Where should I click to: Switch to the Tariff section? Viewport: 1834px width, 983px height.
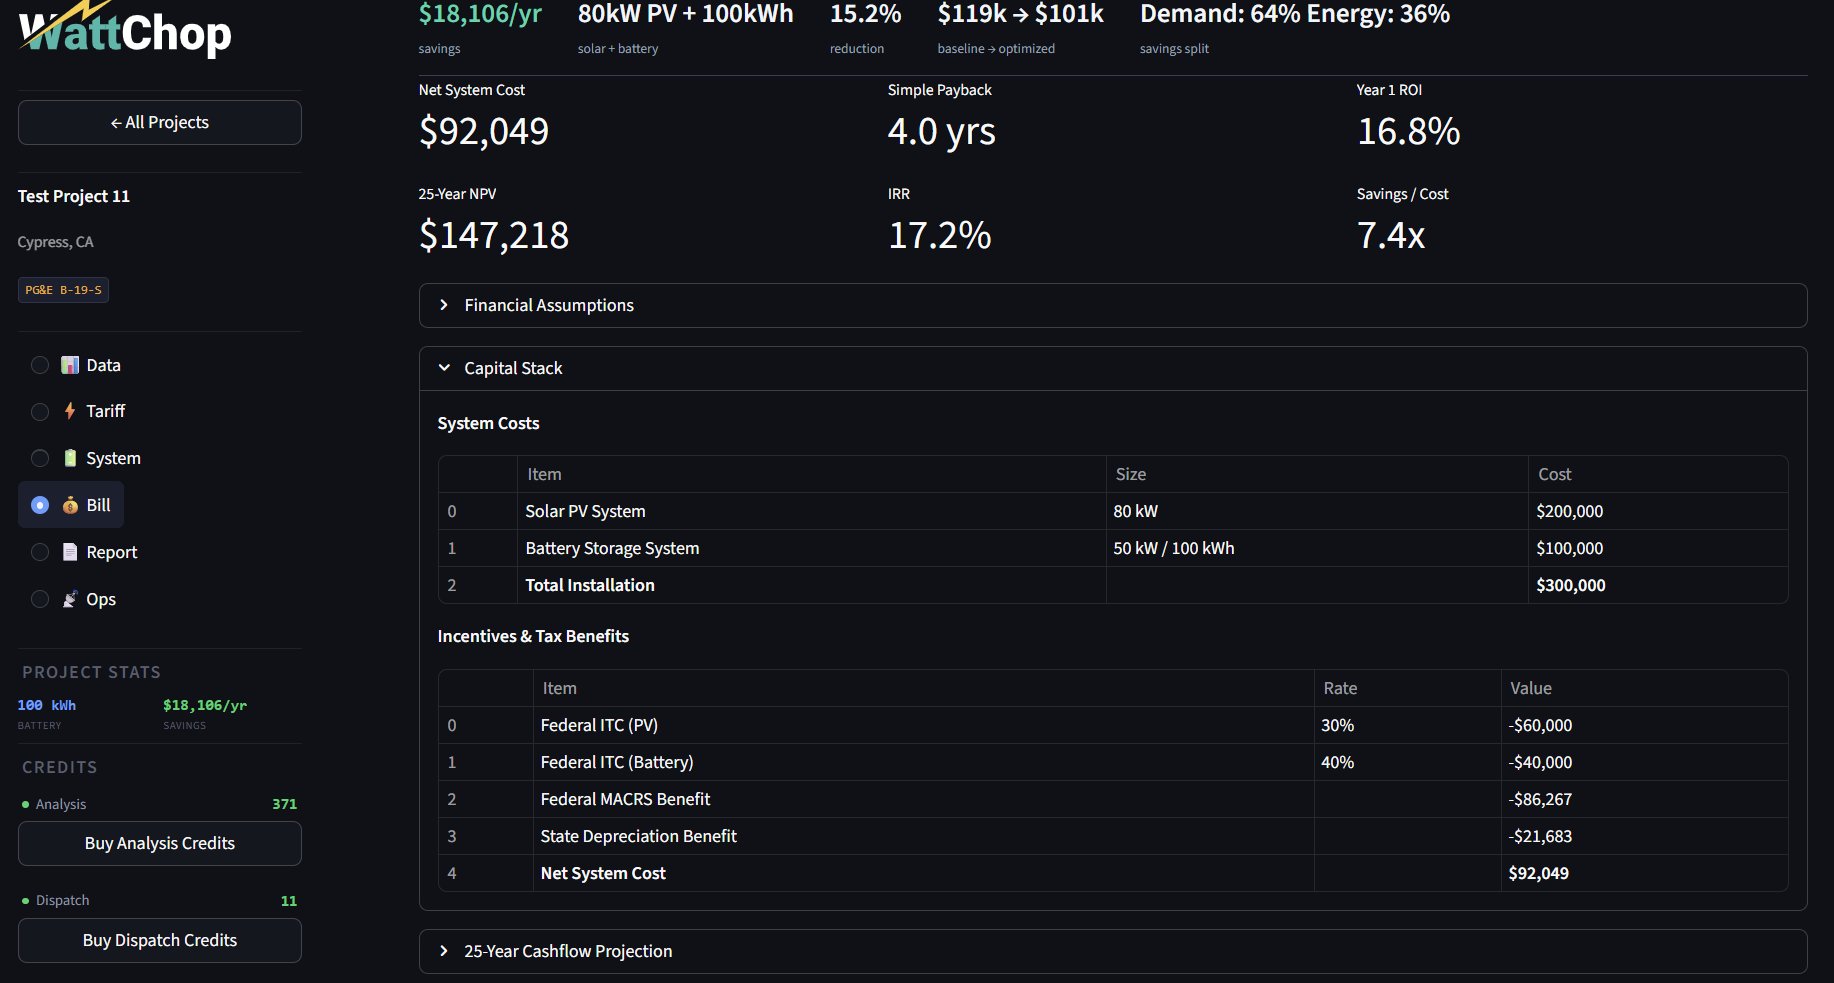pyautogui.click(x=105, y=411)
